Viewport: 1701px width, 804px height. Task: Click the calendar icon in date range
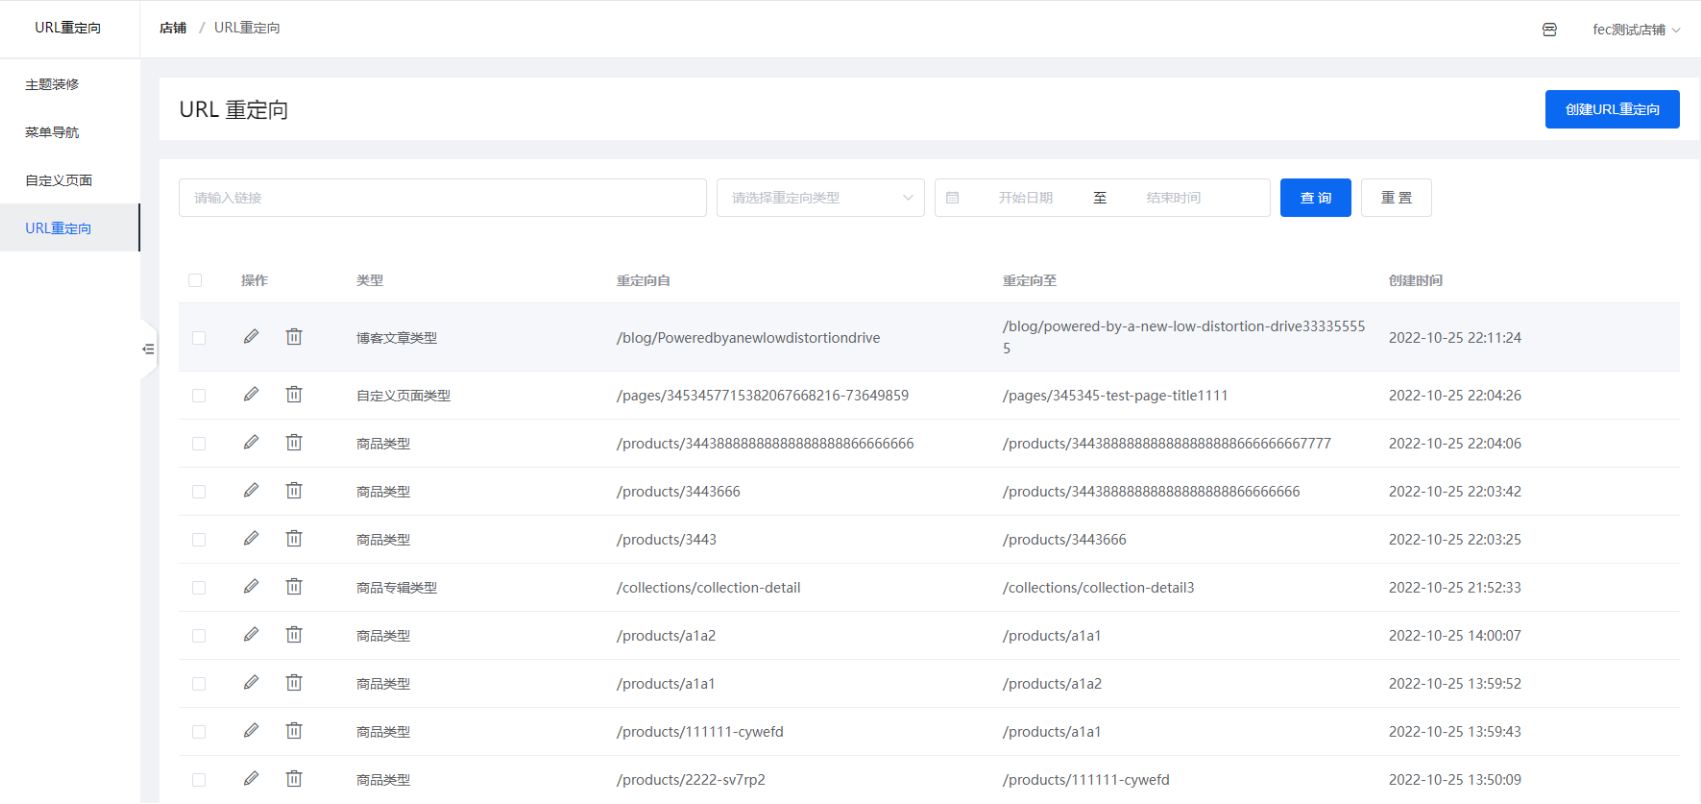[x=952, y=198]
